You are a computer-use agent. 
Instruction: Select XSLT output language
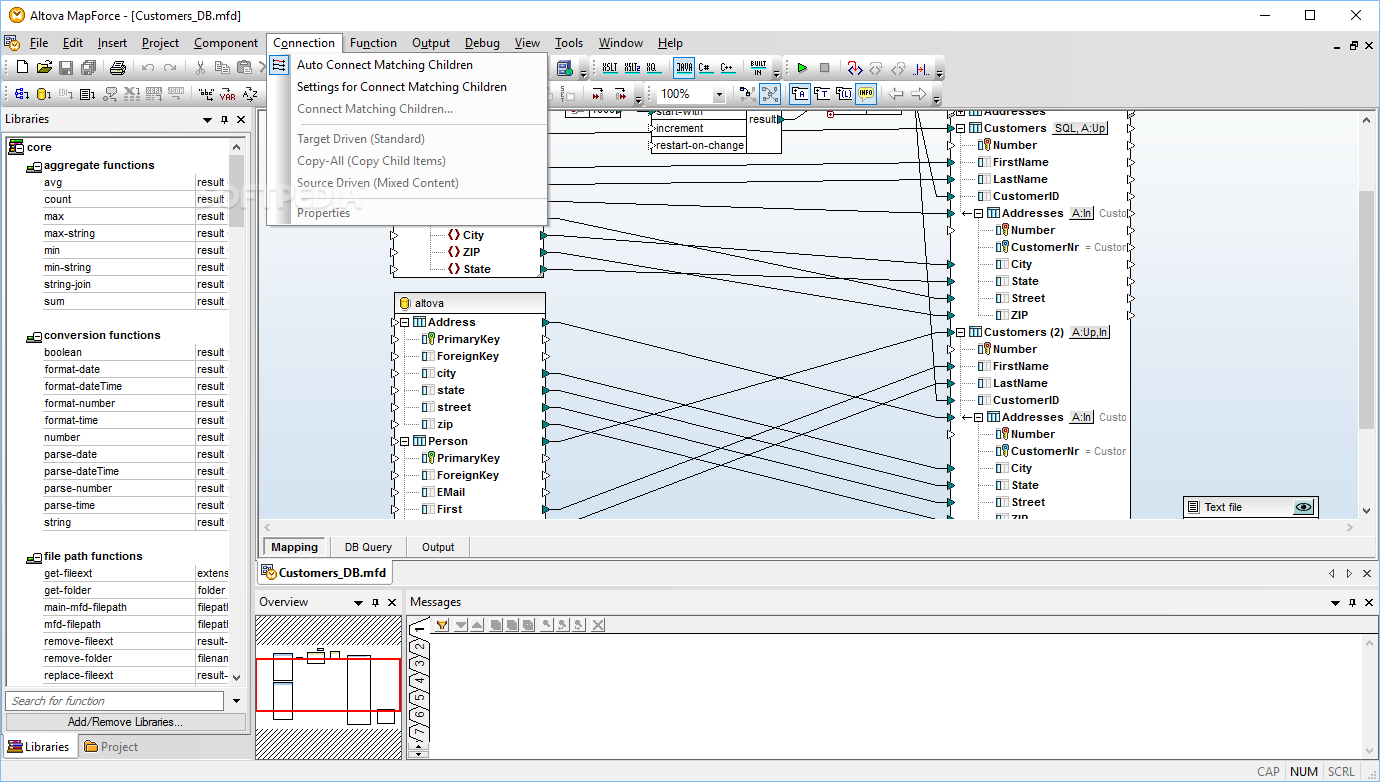click(x=610, y=68)
